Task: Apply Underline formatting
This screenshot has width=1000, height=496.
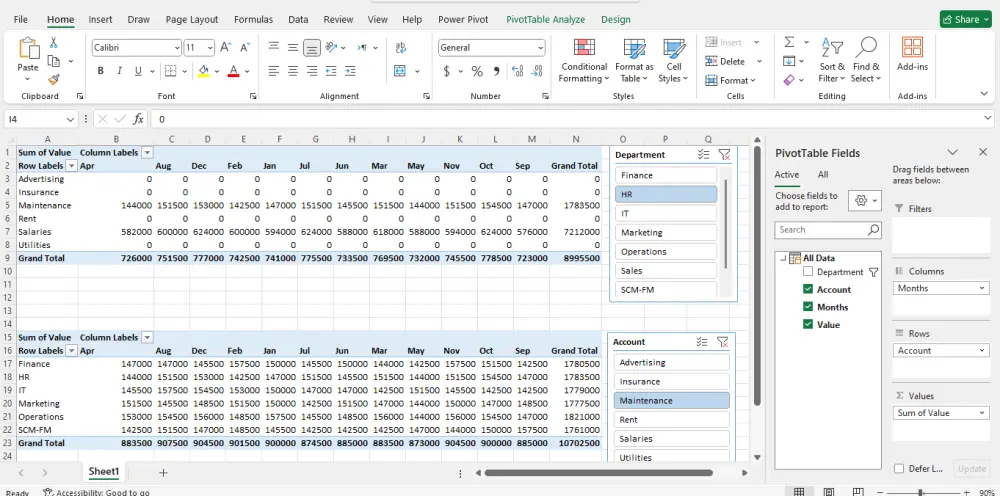Action: pos(138,71)
